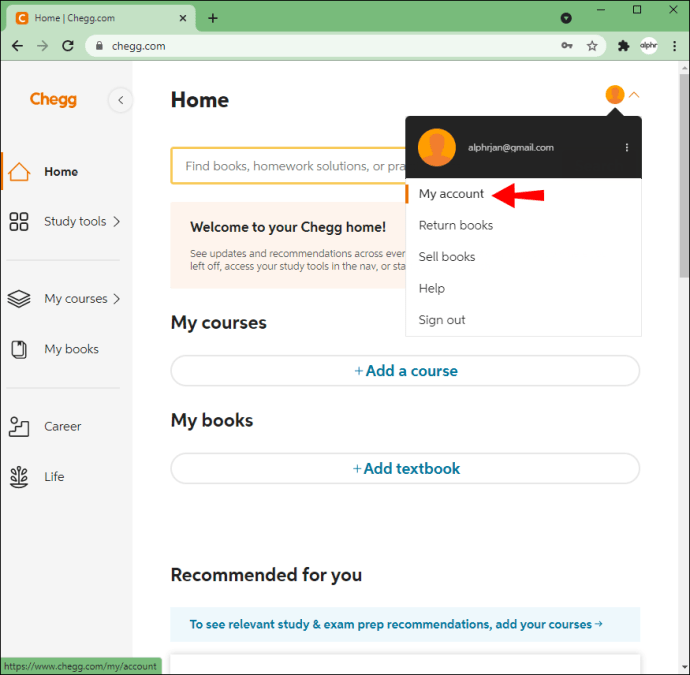
Task: Click the My courses stacked layers icon
Action: tap(19, 299)
